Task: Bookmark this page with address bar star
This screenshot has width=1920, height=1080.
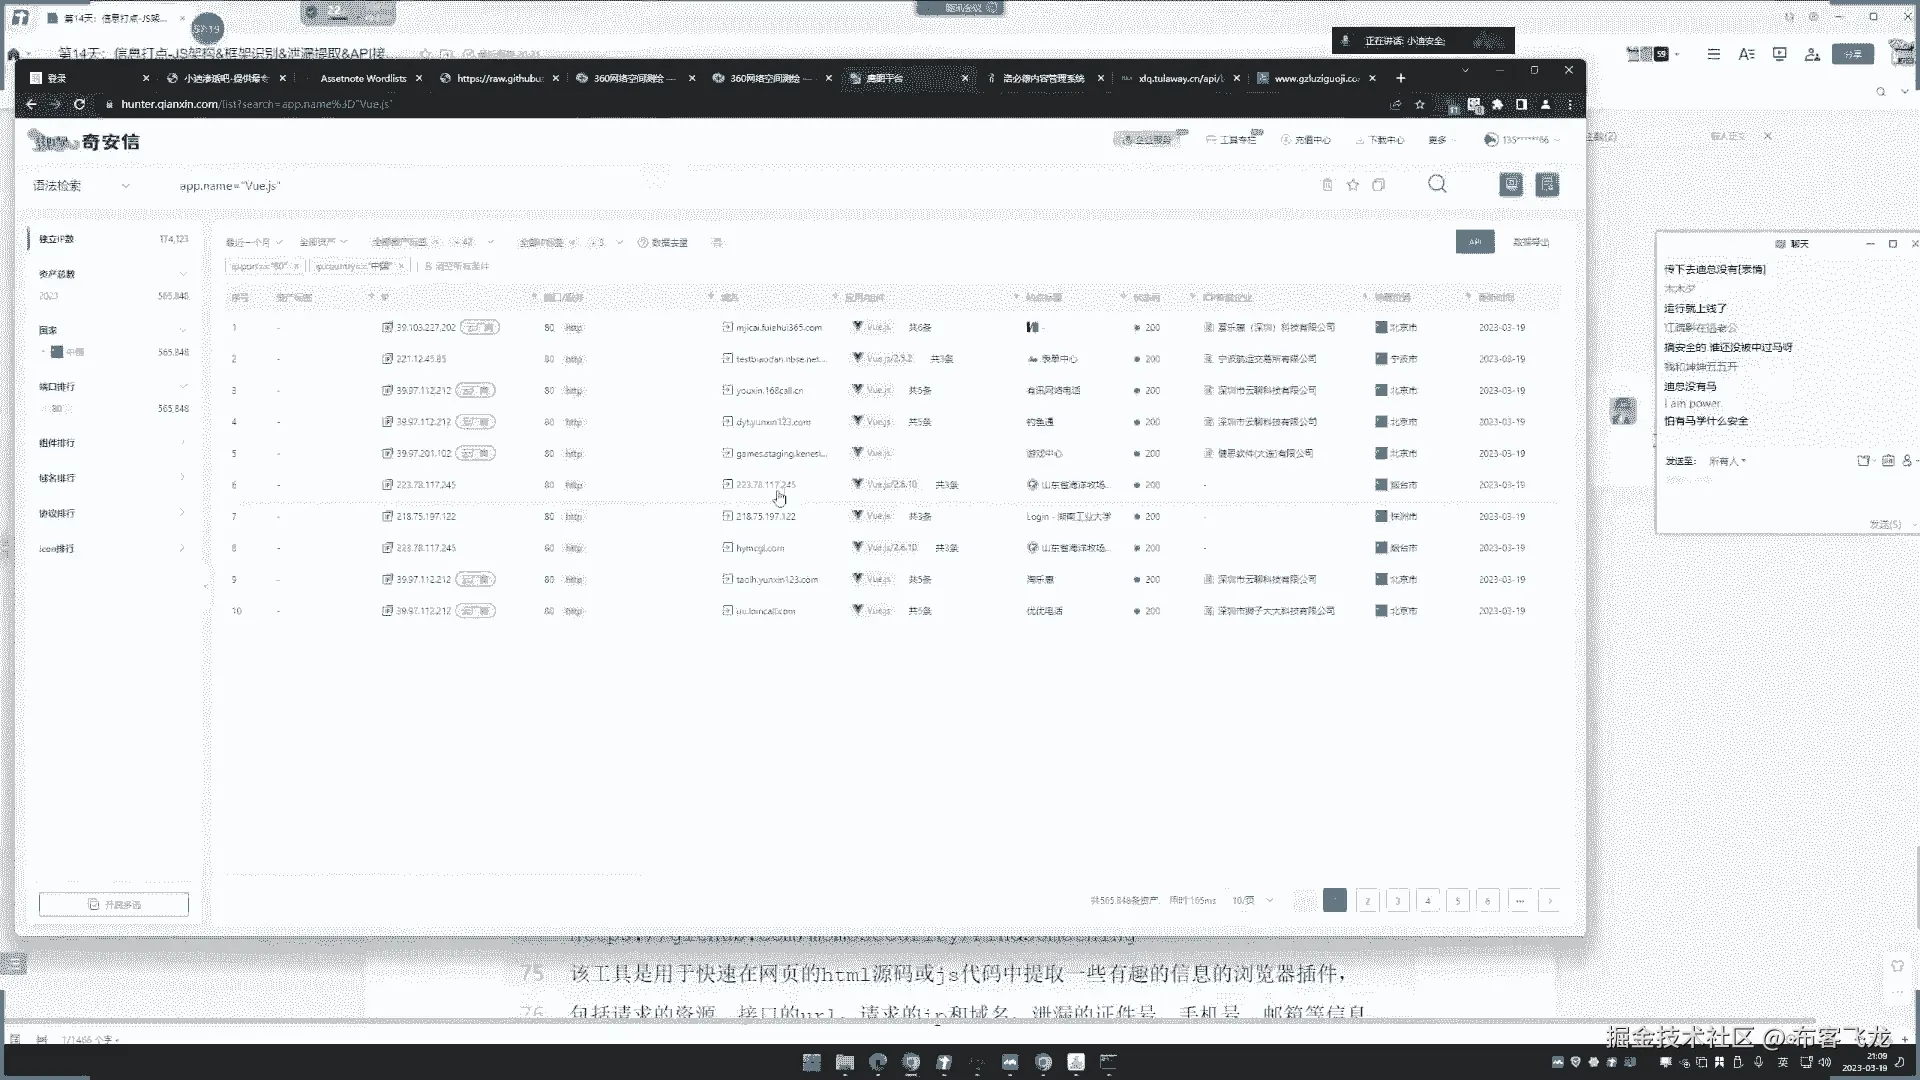Action: tap(1419, 104)
